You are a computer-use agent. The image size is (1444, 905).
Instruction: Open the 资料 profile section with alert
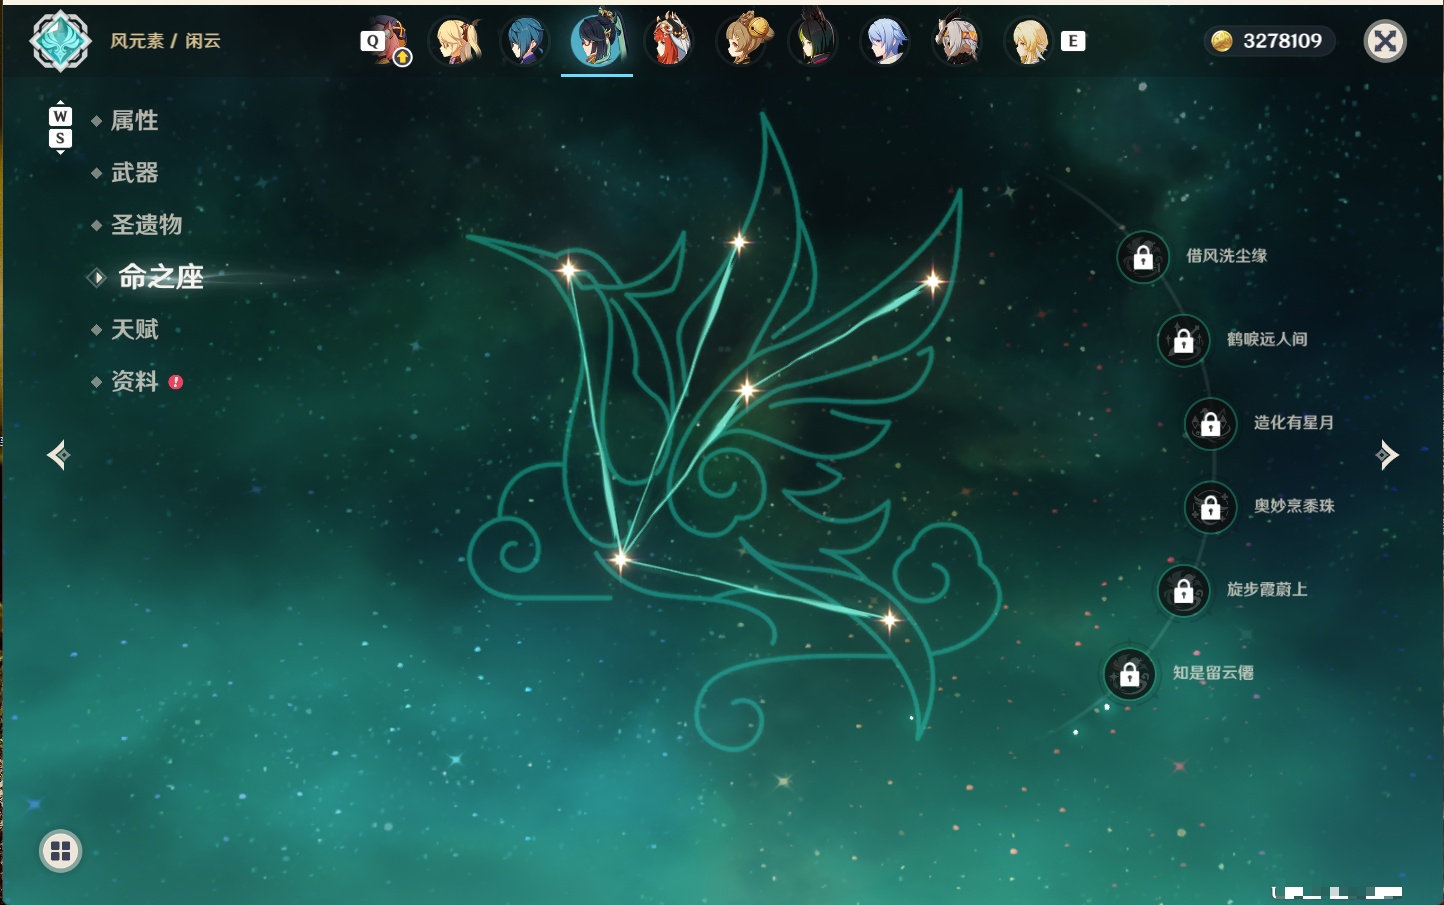click(136, 381)
